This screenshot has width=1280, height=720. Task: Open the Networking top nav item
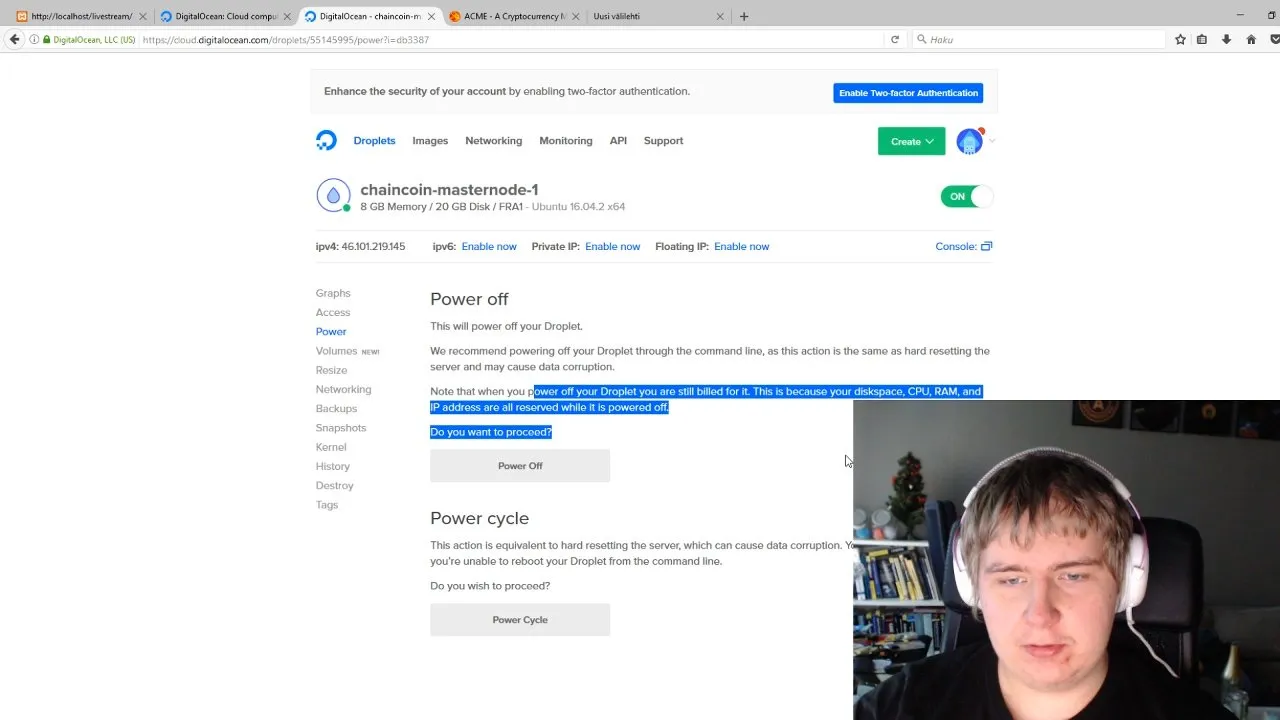pos(493,141)
